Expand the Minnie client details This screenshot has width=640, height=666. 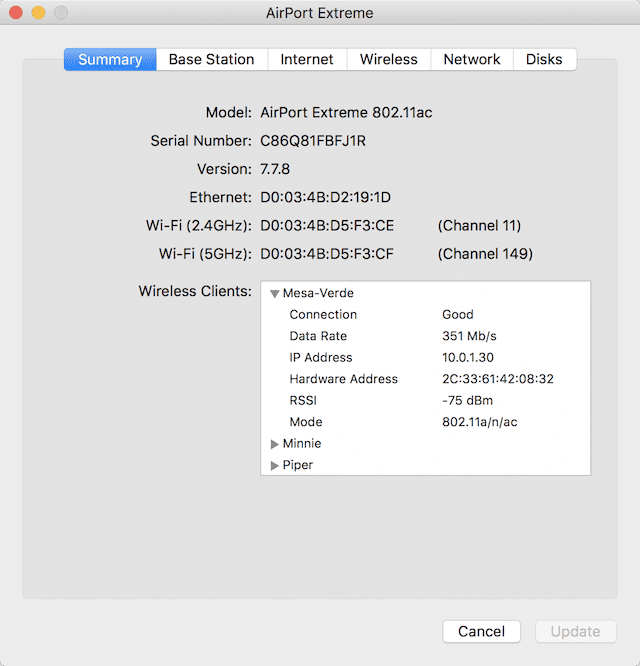tap(275, 444)
